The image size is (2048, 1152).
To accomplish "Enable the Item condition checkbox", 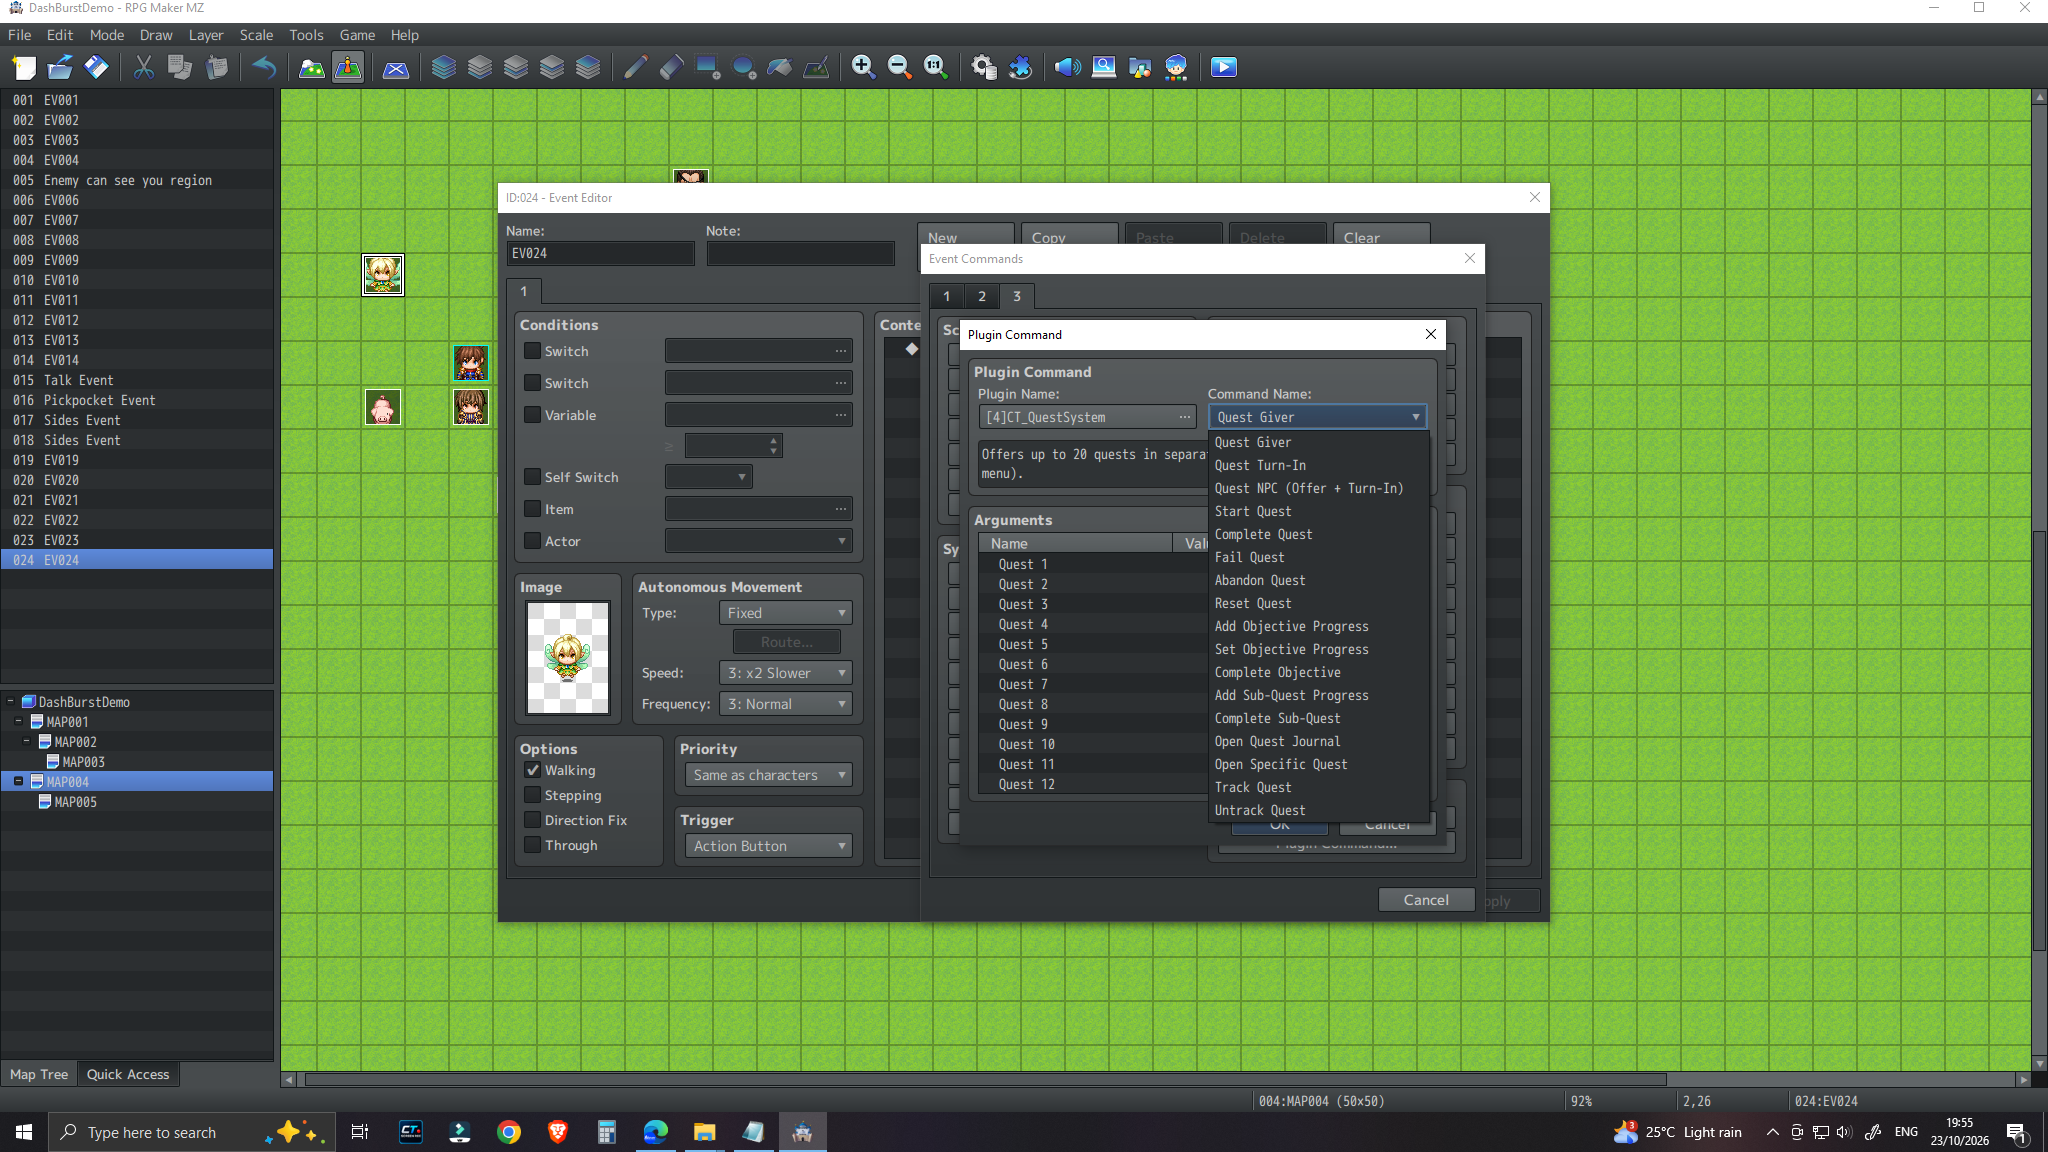I will coord(532,509).
